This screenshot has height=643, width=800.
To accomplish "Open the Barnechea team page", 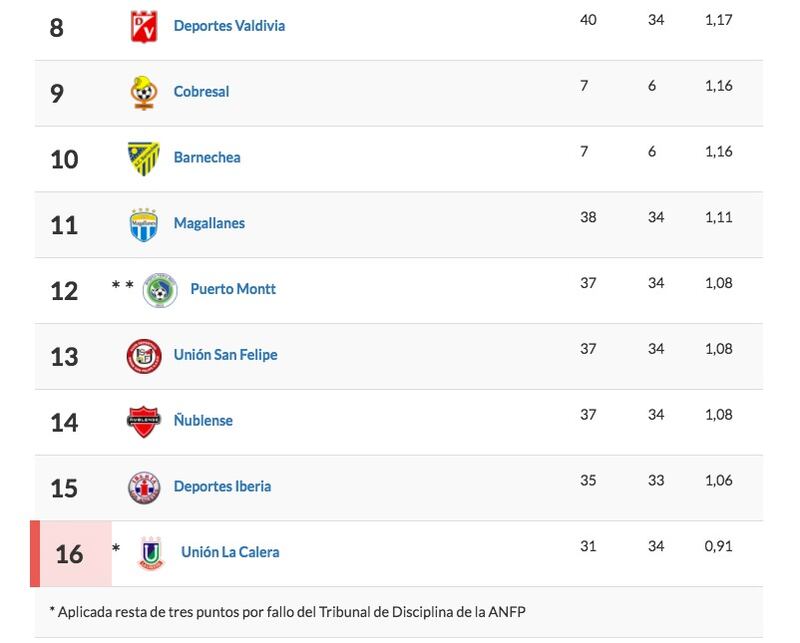I will (207, 158).
